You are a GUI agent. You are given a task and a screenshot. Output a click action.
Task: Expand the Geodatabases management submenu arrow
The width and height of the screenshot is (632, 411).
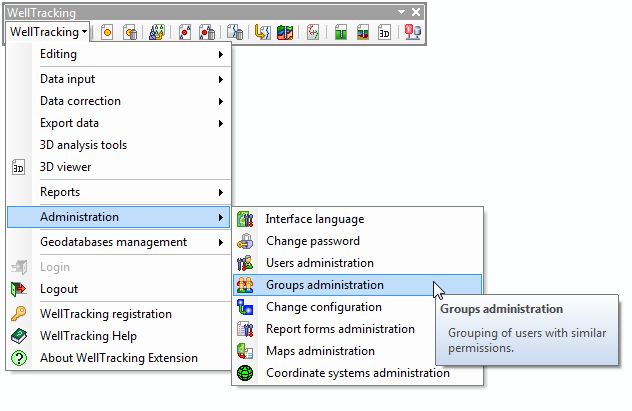[220, 243]
